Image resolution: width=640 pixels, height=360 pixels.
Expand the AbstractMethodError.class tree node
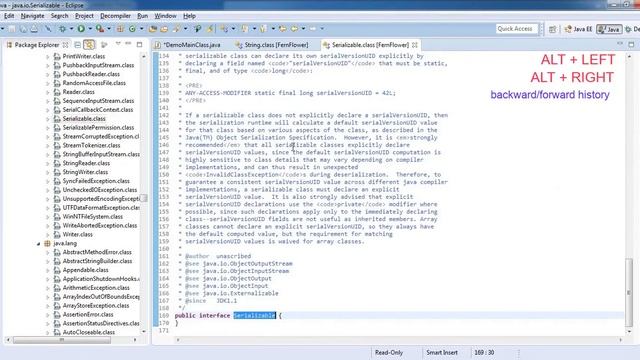click(x=48, y=253)
